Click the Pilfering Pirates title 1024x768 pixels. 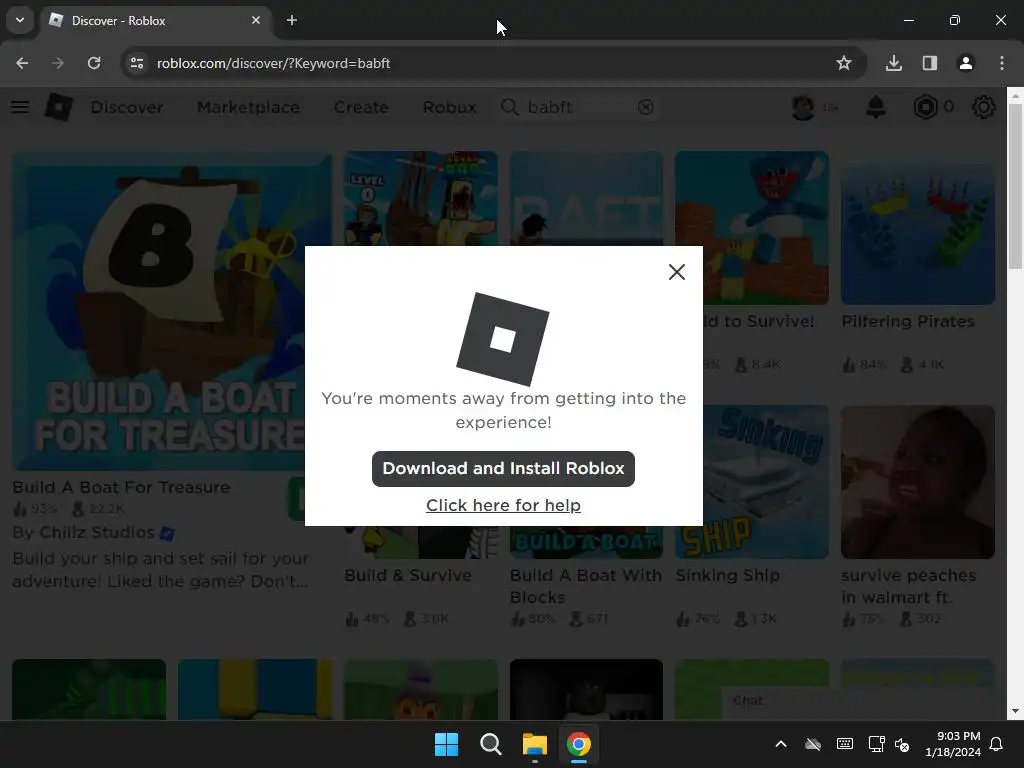[x=908, y=321]
